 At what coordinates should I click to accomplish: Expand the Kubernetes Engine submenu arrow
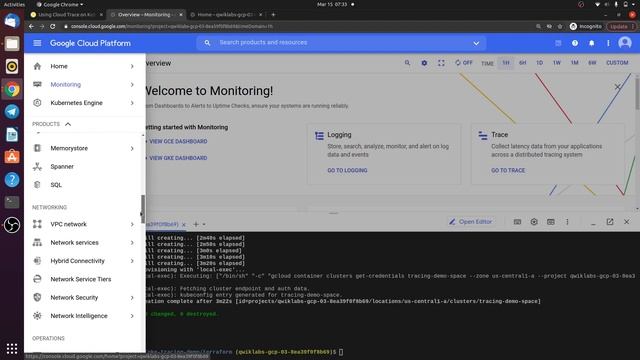(x=132, y=103)
